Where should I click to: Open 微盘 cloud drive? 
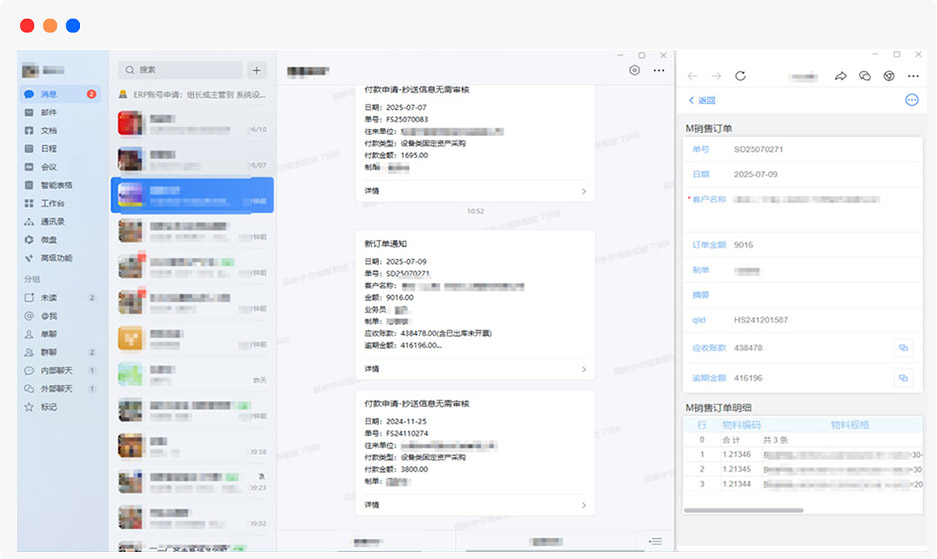click(48, 239)
